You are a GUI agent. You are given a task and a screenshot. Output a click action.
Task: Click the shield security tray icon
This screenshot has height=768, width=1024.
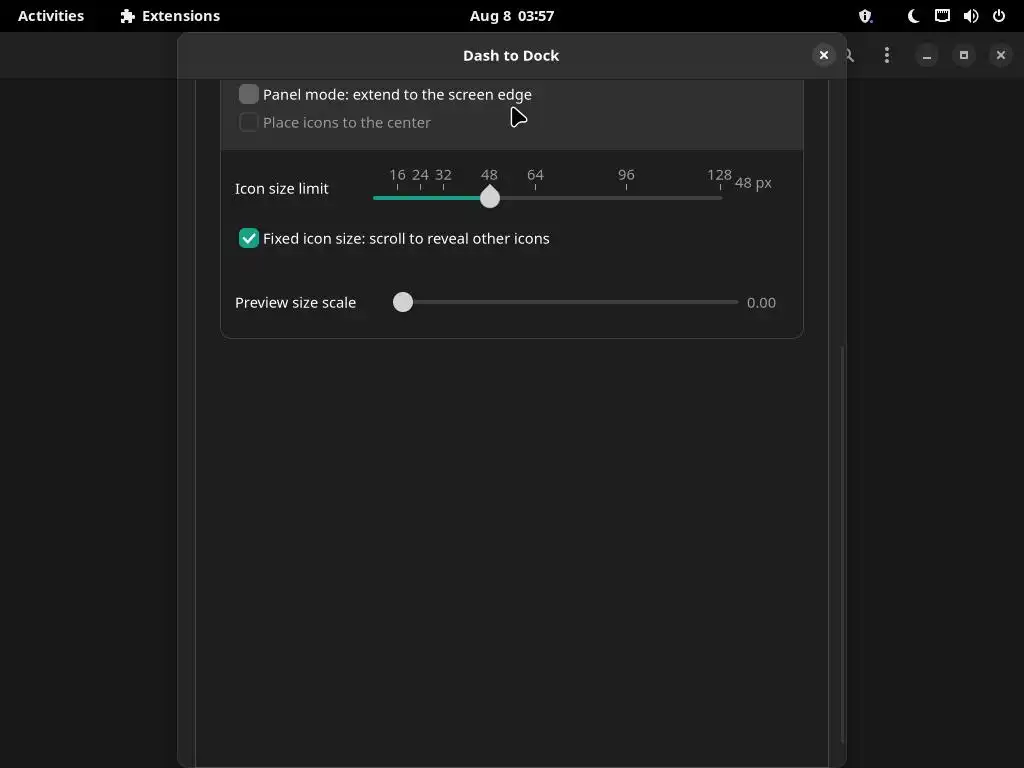[x=865, y=16]
